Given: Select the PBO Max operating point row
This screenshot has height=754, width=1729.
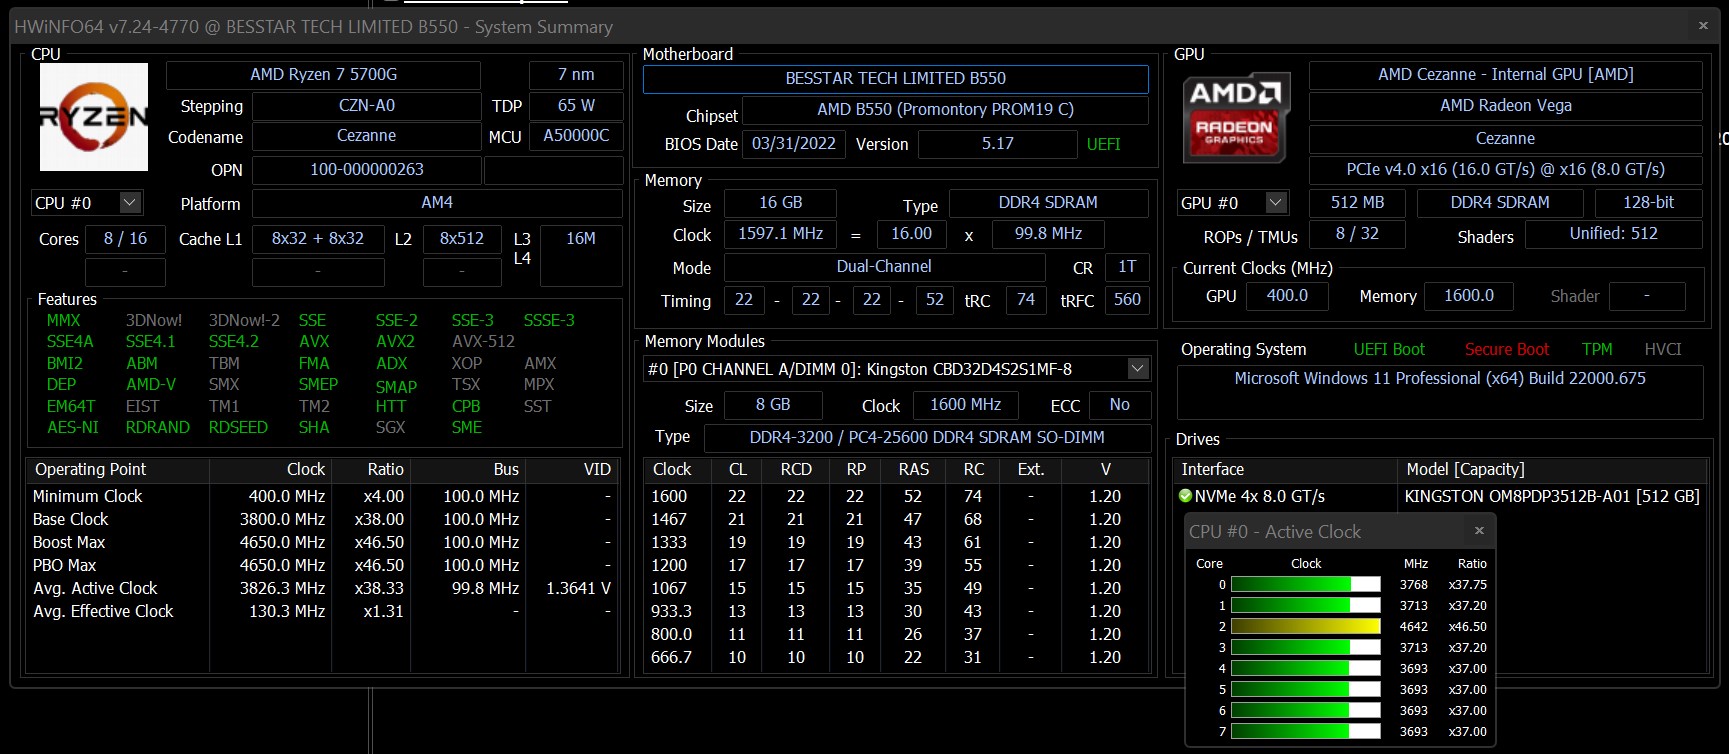Looking at the screenshot, I should pos(322,566).
